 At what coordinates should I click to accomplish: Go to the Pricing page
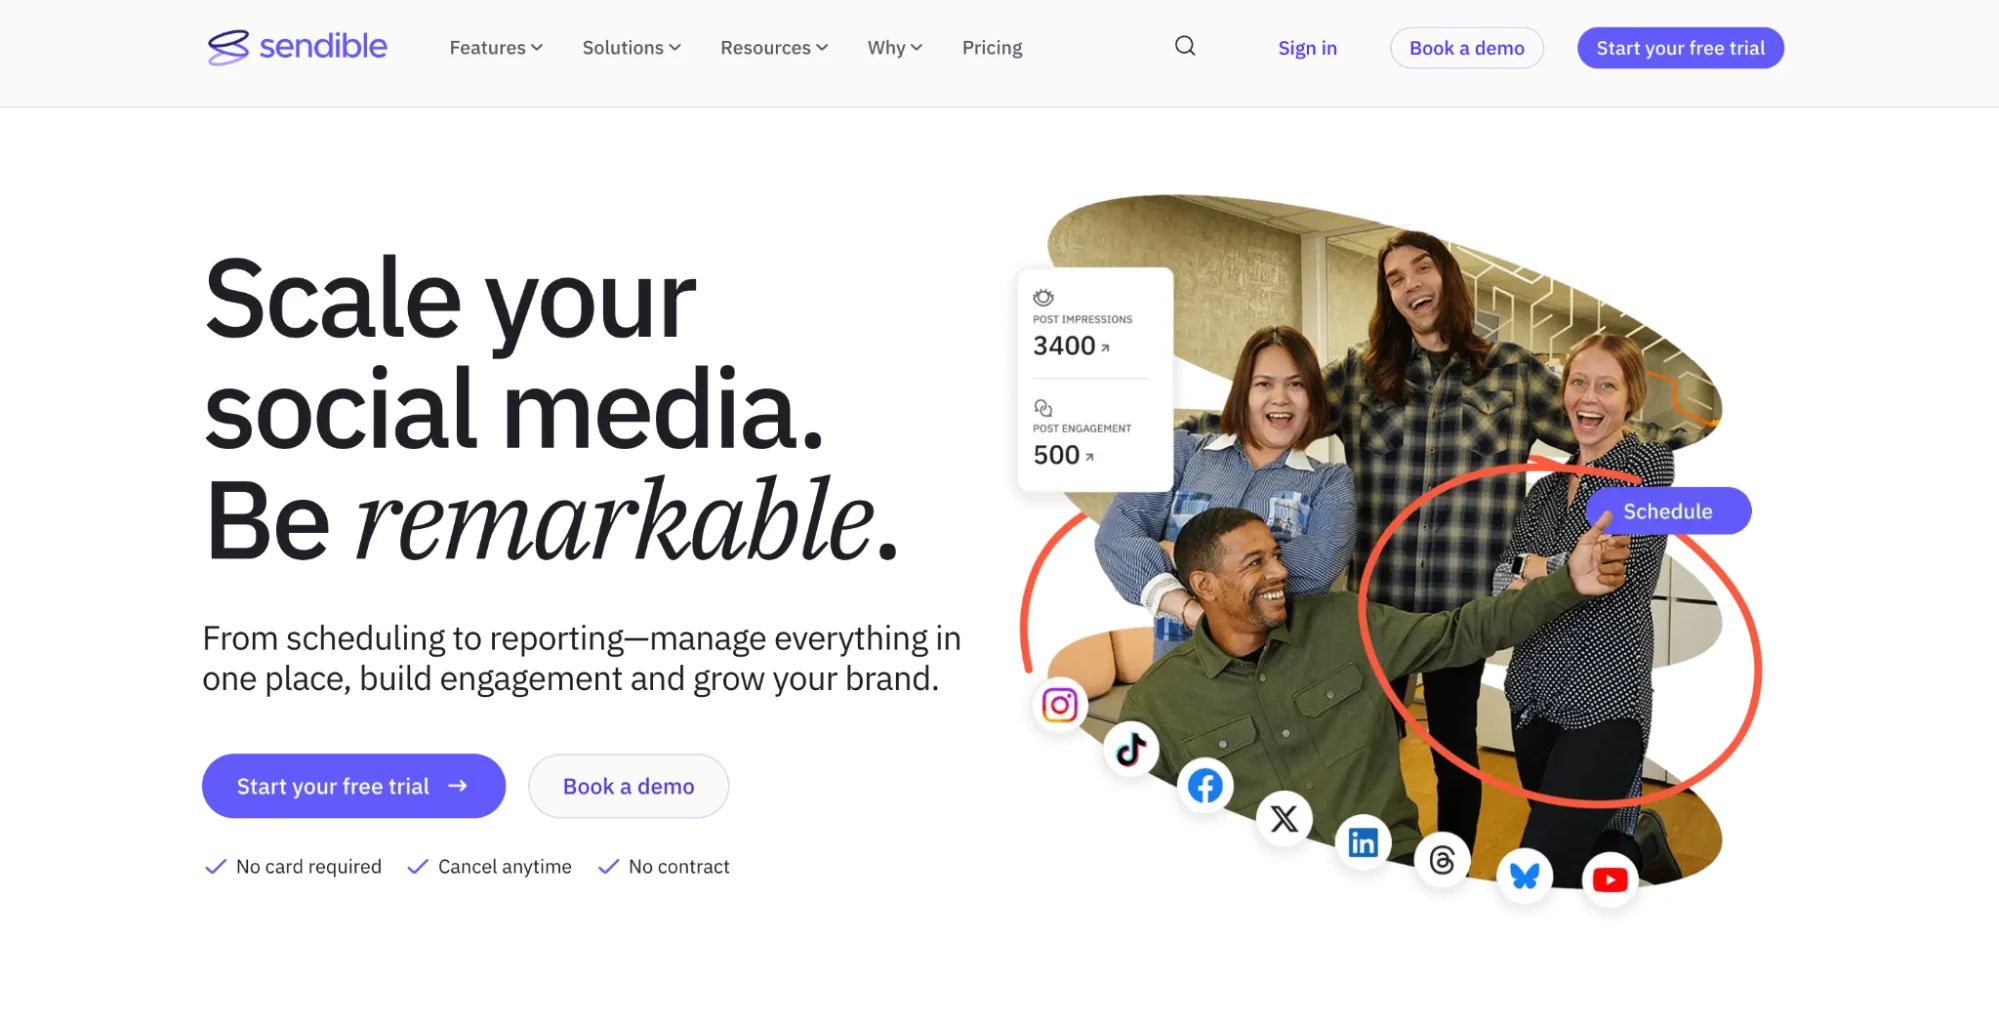[x=992, y=48]
